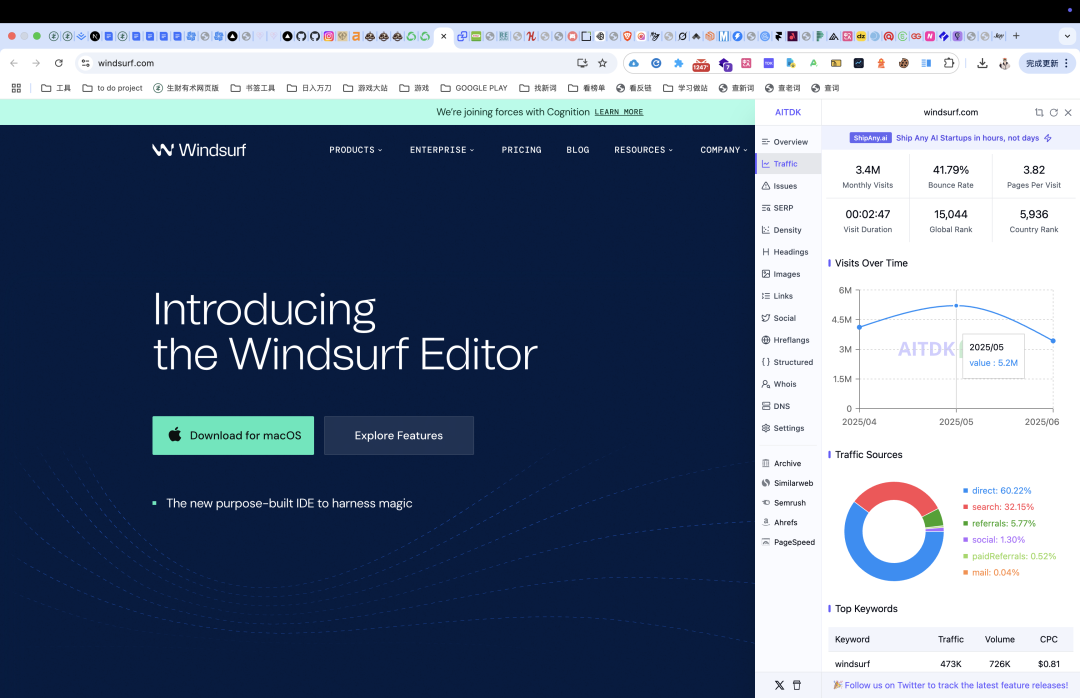
Task: Click the trash icon in AITDK footer
Action: [x=797, y=686]
